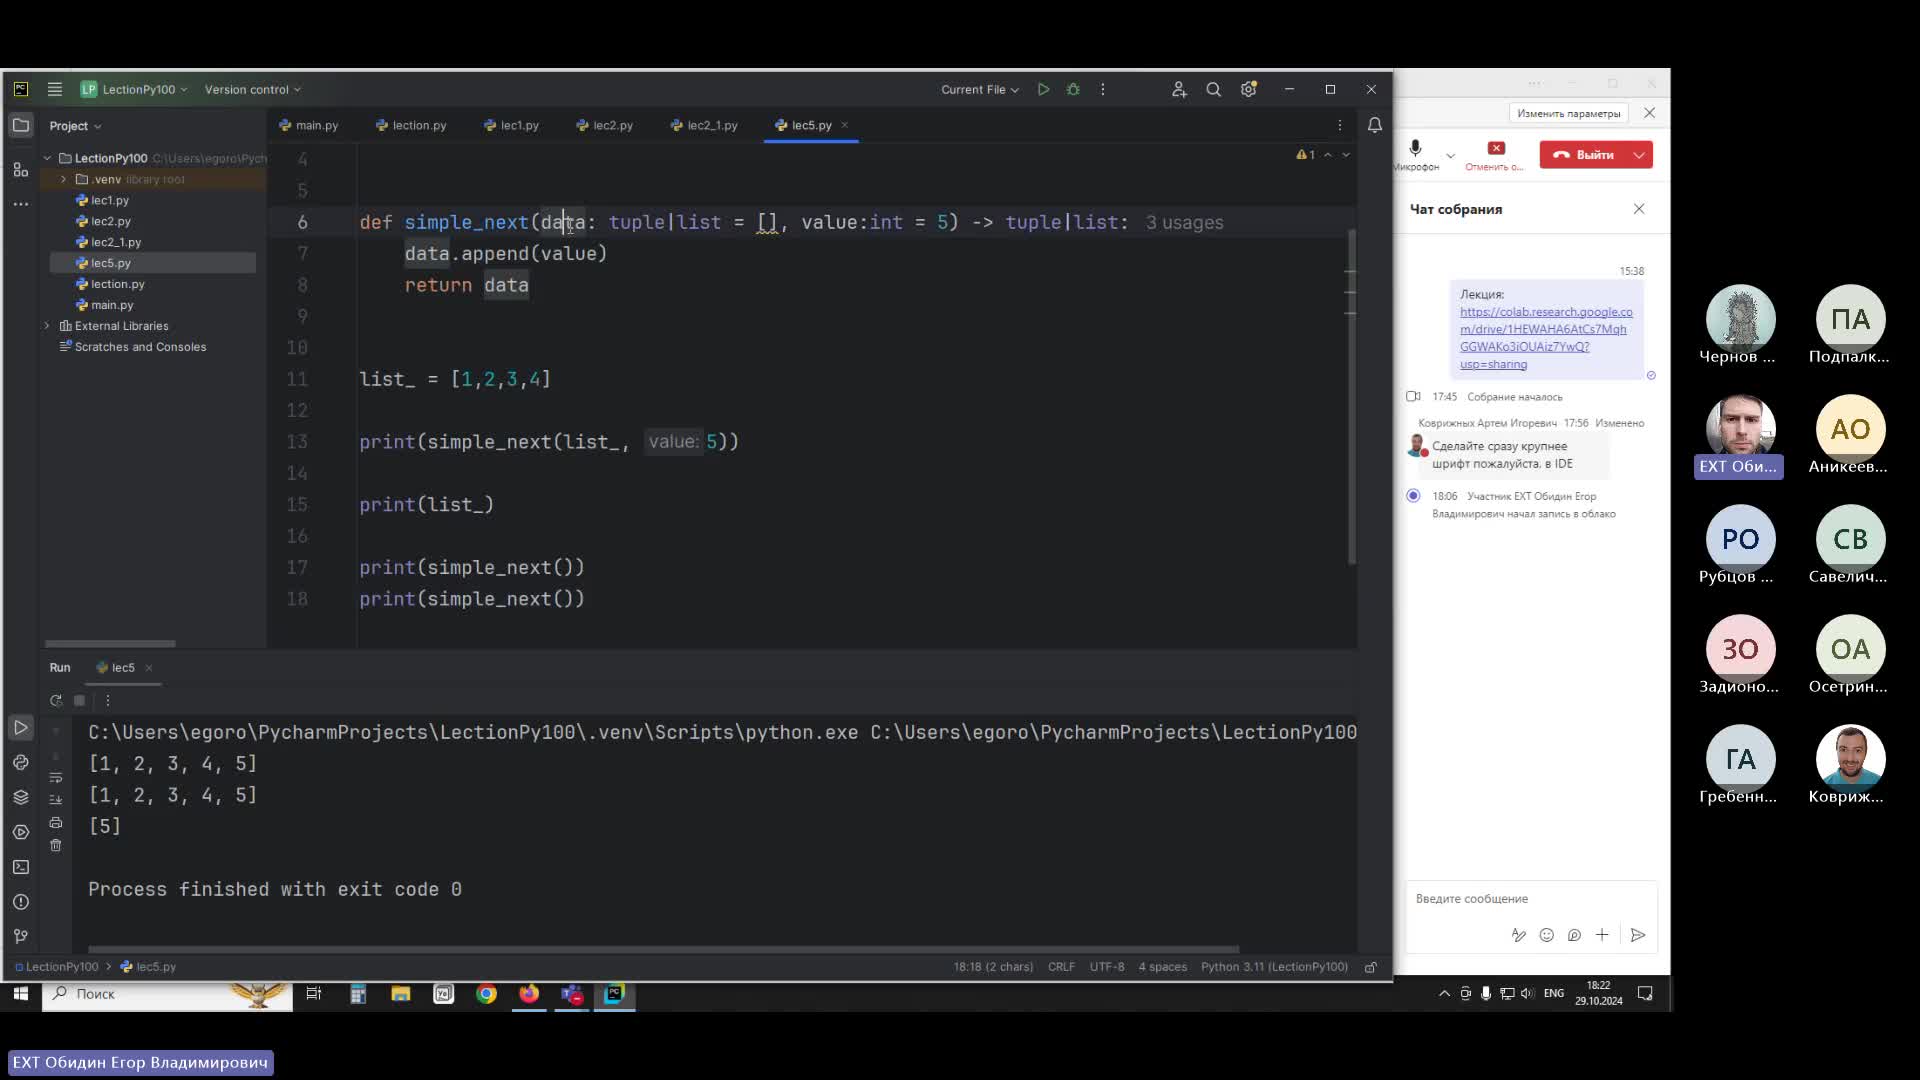
Task: Open Version Control git icon
Action: point(21,936)
